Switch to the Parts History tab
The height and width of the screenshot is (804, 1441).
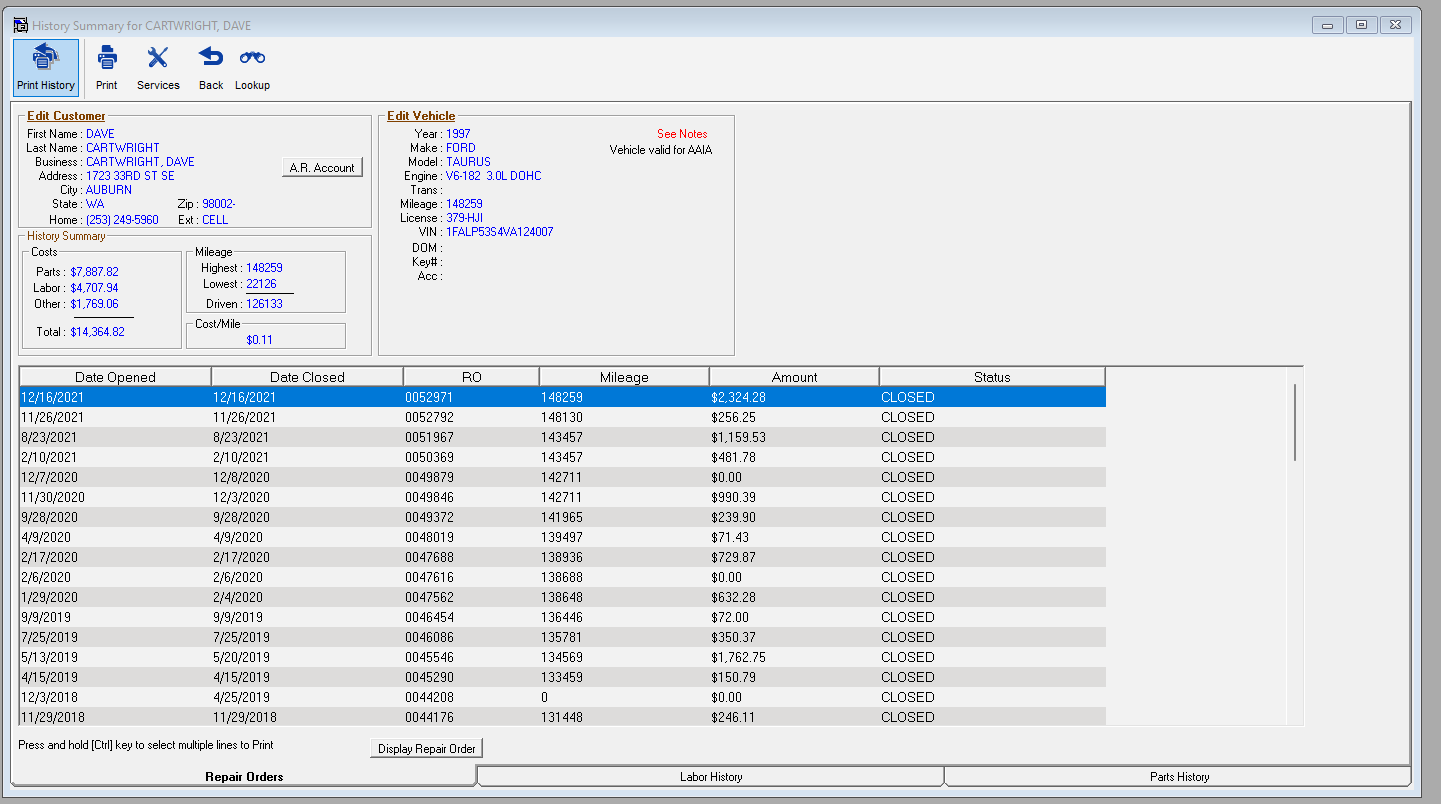1179,776
